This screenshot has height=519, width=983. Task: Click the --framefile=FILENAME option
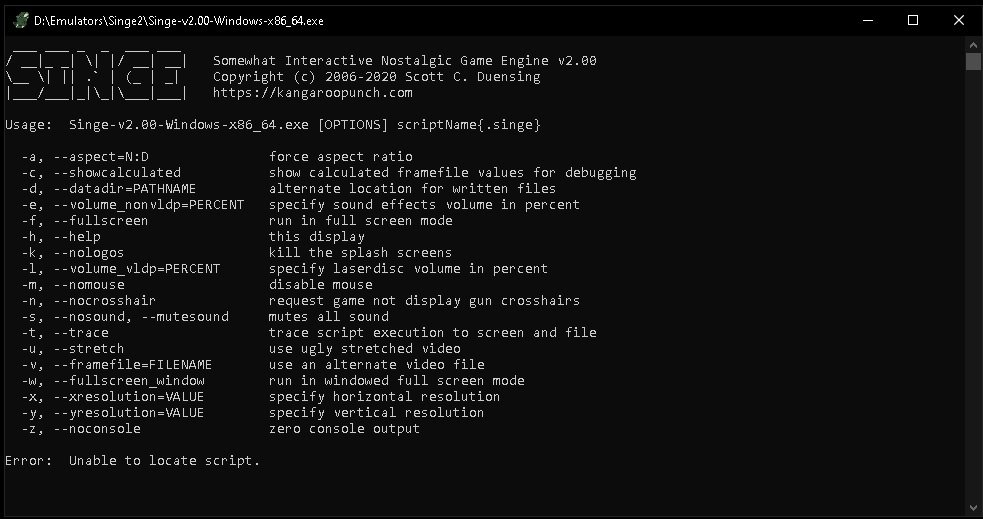[132, 364]
